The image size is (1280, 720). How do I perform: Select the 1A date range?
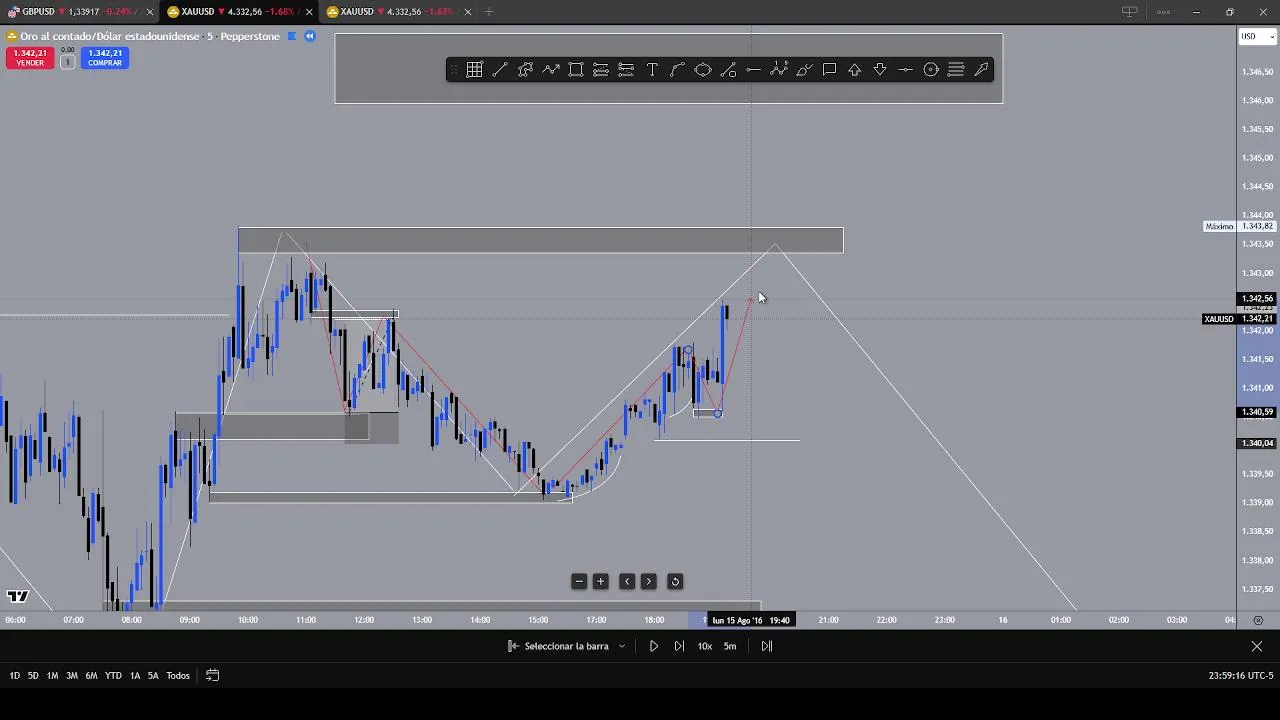tap(135, 676)
